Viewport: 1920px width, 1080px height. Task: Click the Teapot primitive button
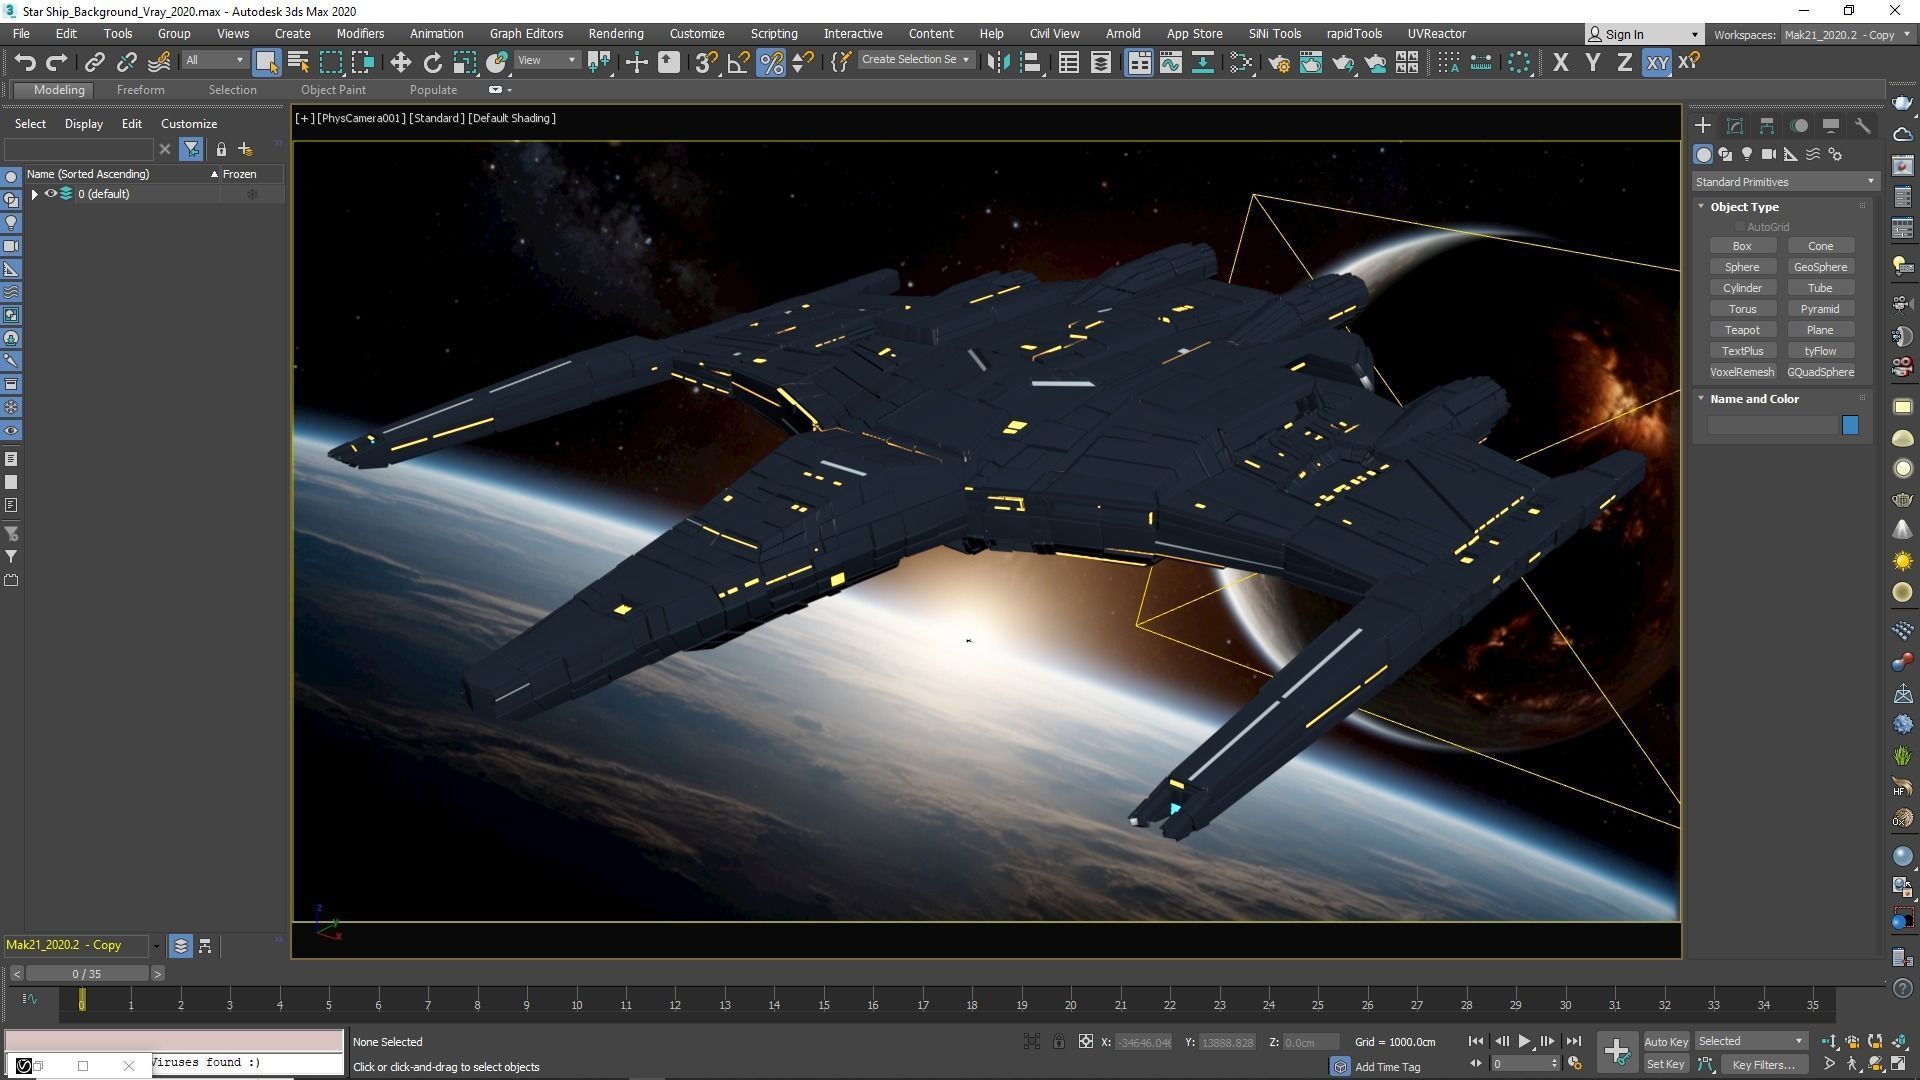[1741, 330]
